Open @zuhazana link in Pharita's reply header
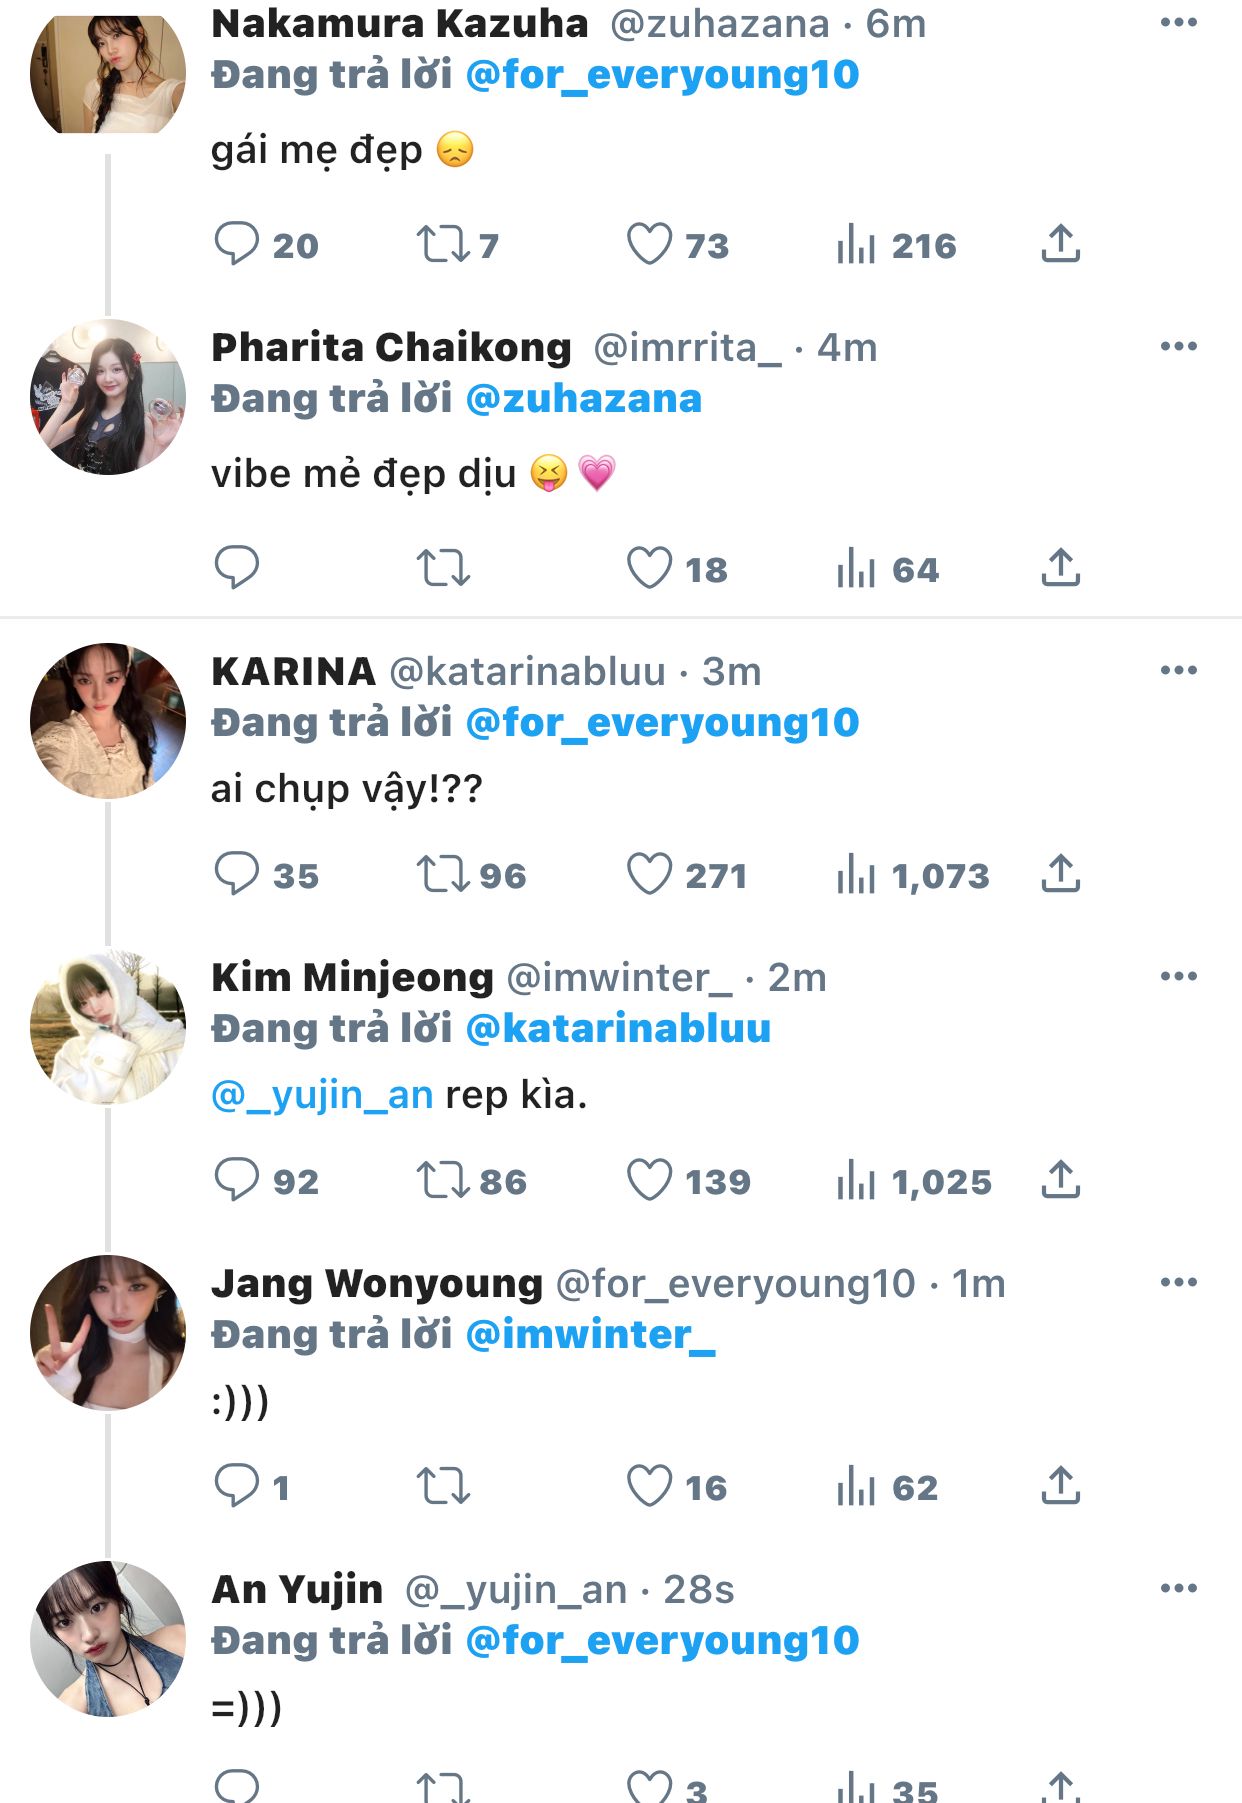The height and width of the screenshot is (1803, 1242). [x=584, y=399]
